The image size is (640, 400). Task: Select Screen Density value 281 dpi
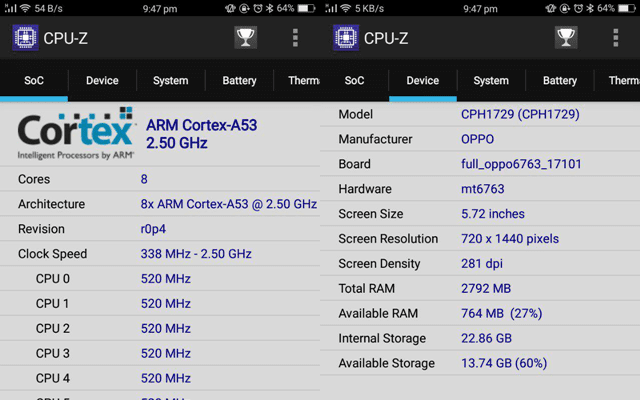482,264
